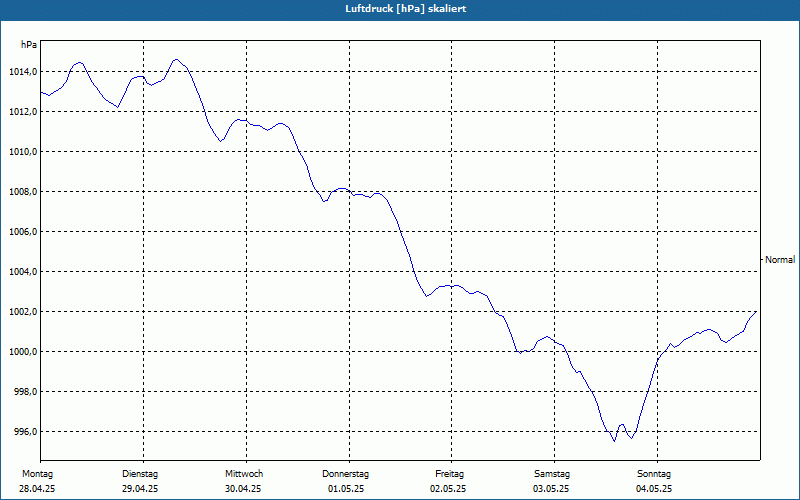The height and width of the screenshot is (500, 800).
Task: Click the 996,0 axis value
Action: [x=25, y=432]
